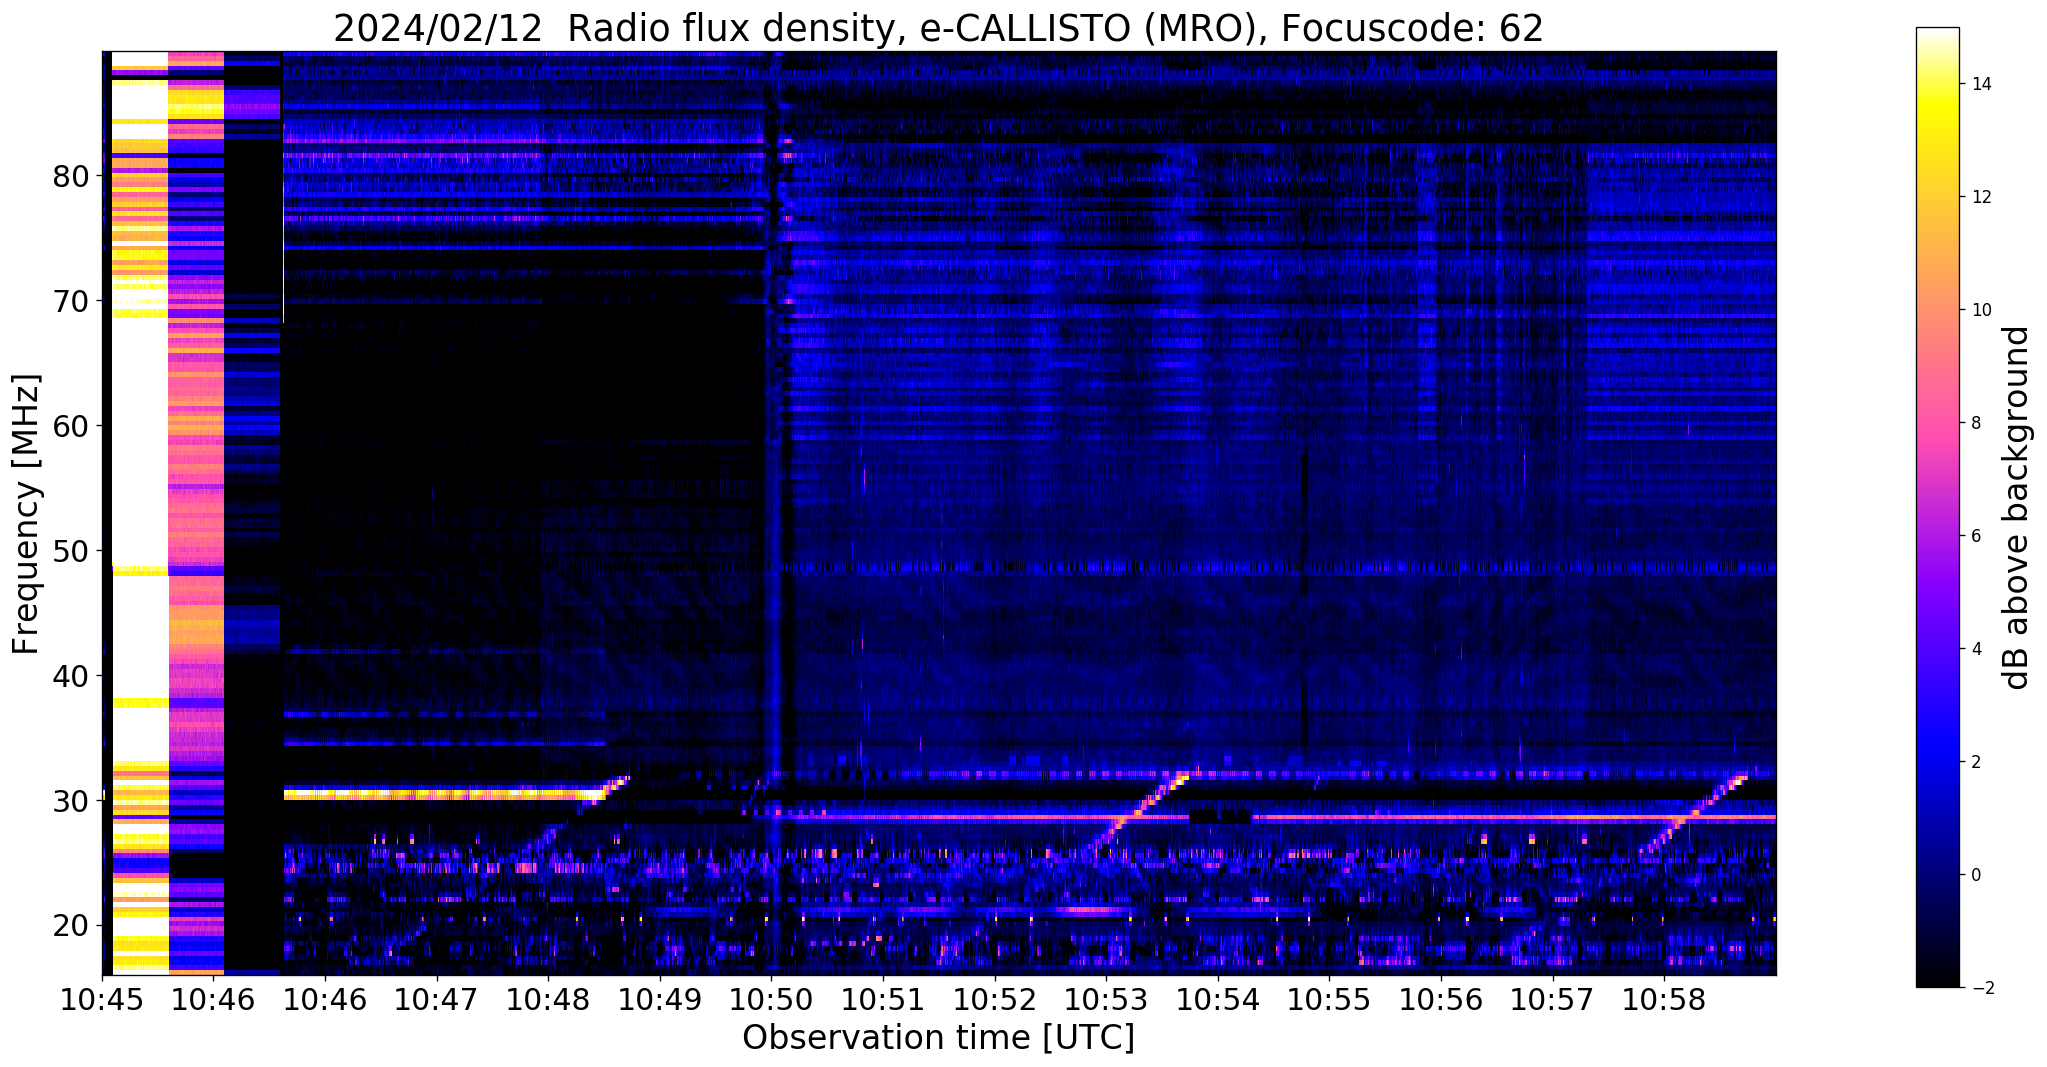Click the 10:45 time tick label
The image size is (2047, 1067).
(x=102, y=999)
